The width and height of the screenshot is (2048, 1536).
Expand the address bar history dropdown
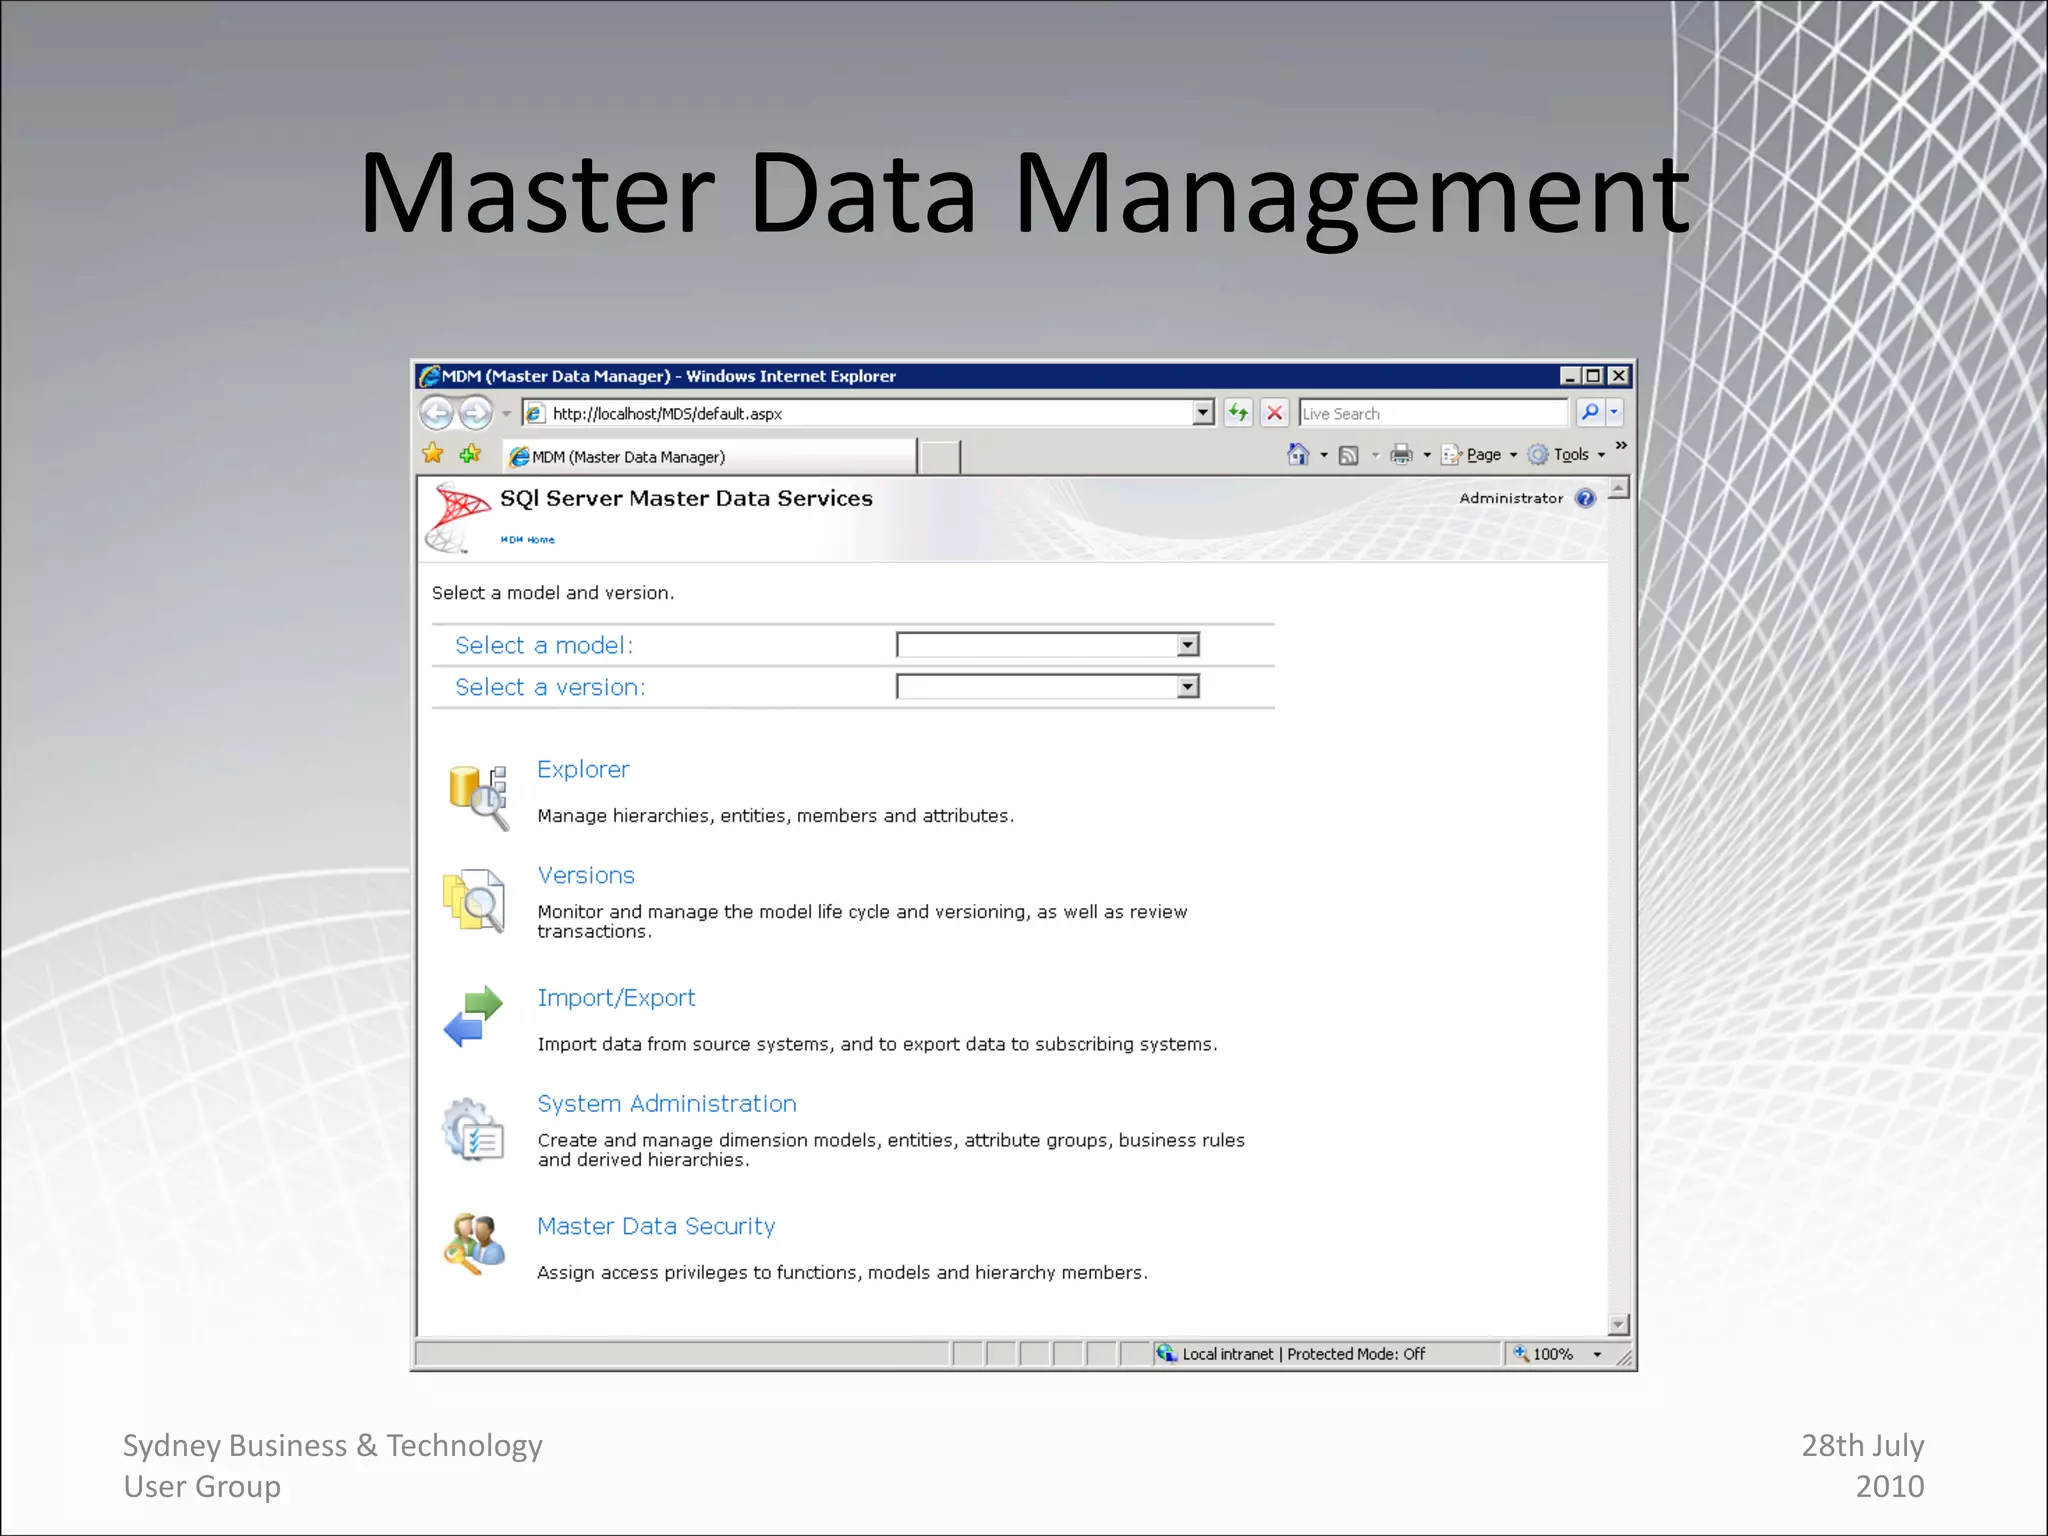pos(1203,413)
